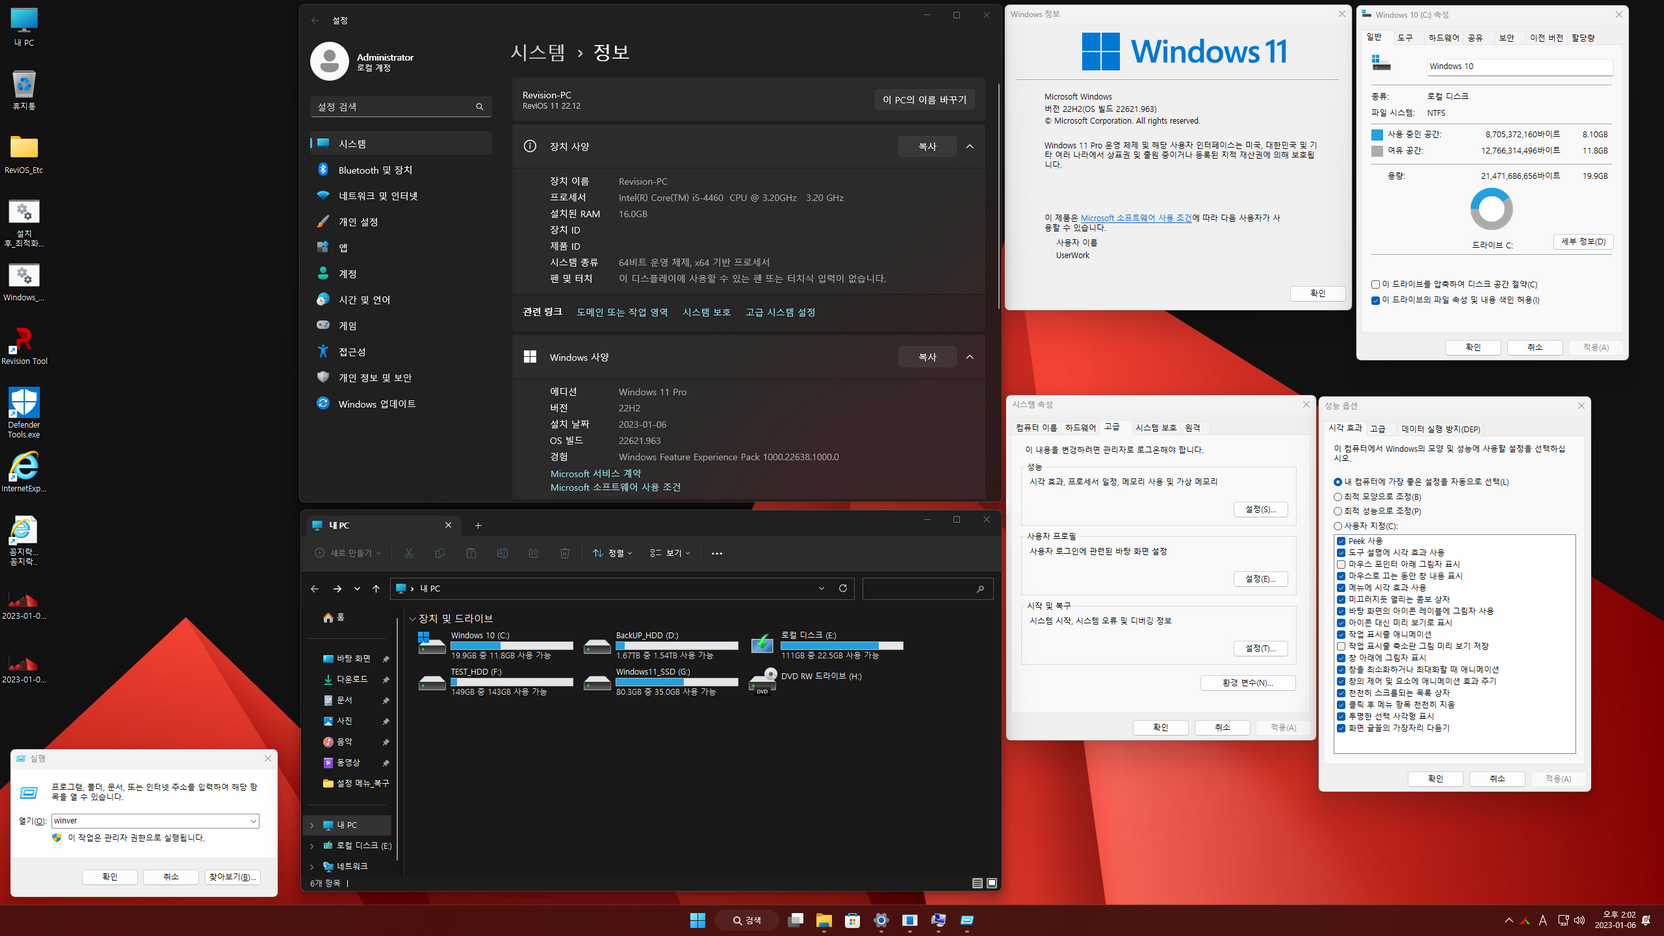Open Revision Tool desktop shortcut
Image resolution: width=1664 pixels, height=936 pixels.
click(x=24, y=346)
